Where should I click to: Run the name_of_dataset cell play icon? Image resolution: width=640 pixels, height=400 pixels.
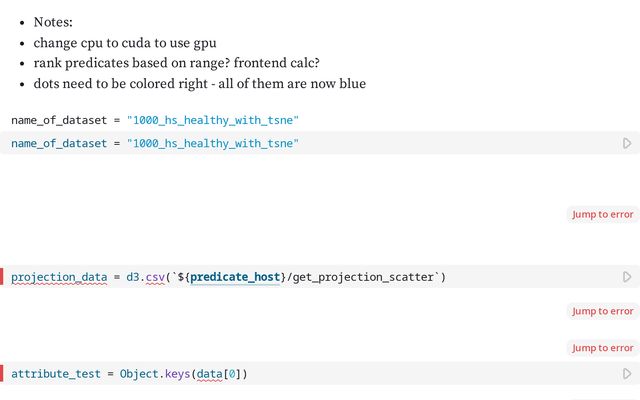[x=627, y=143]
